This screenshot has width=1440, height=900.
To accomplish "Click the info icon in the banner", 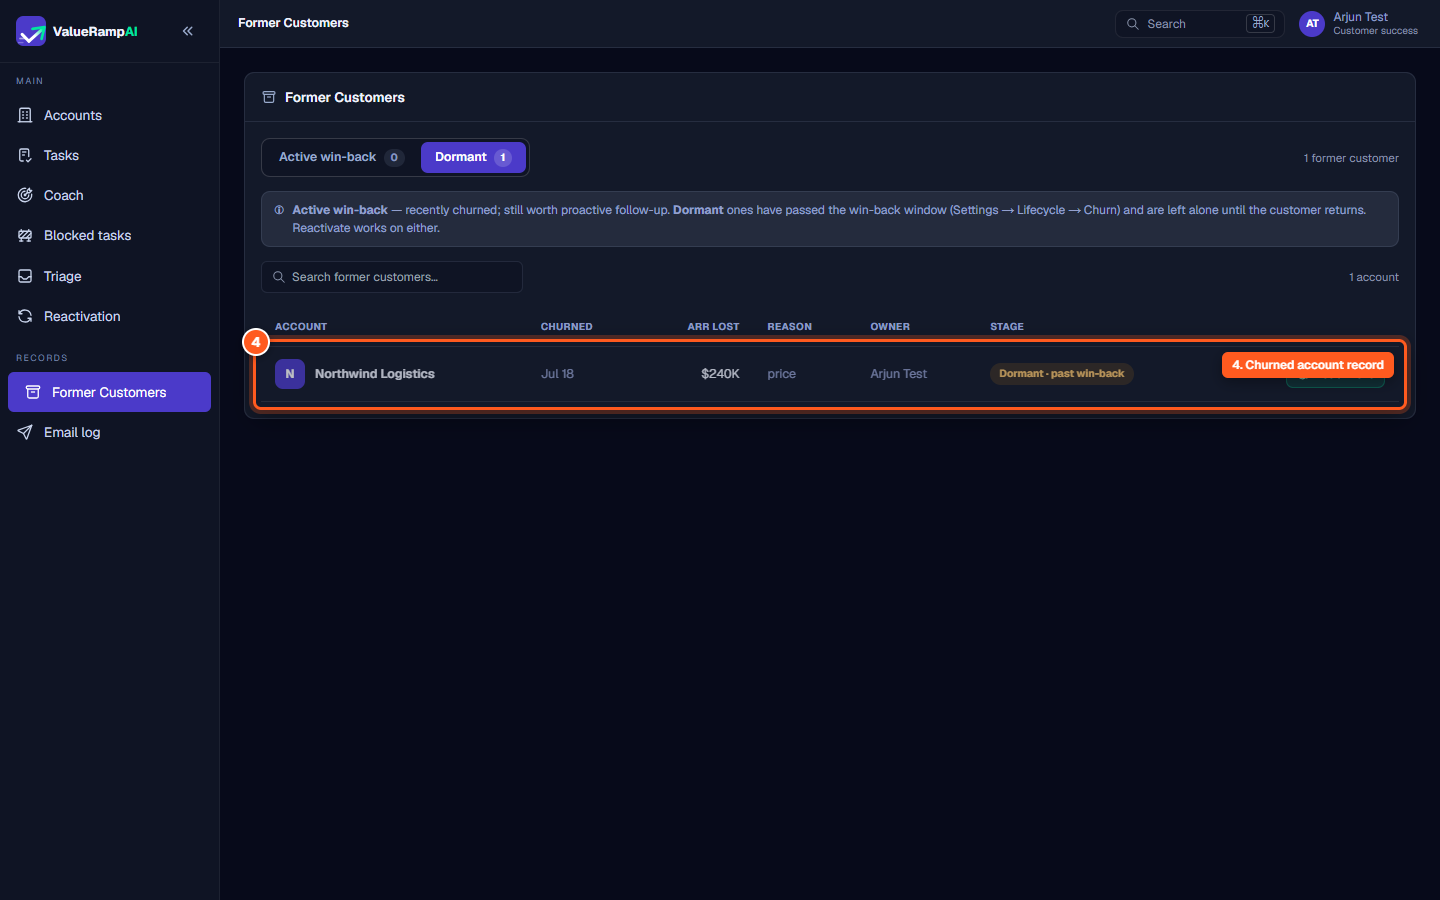I will point(279,210).
